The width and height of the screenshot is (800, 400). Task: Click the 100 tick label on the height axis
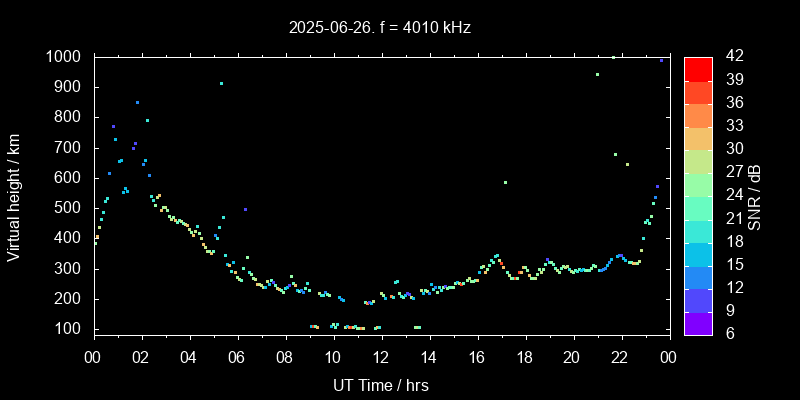pos(68,329)
